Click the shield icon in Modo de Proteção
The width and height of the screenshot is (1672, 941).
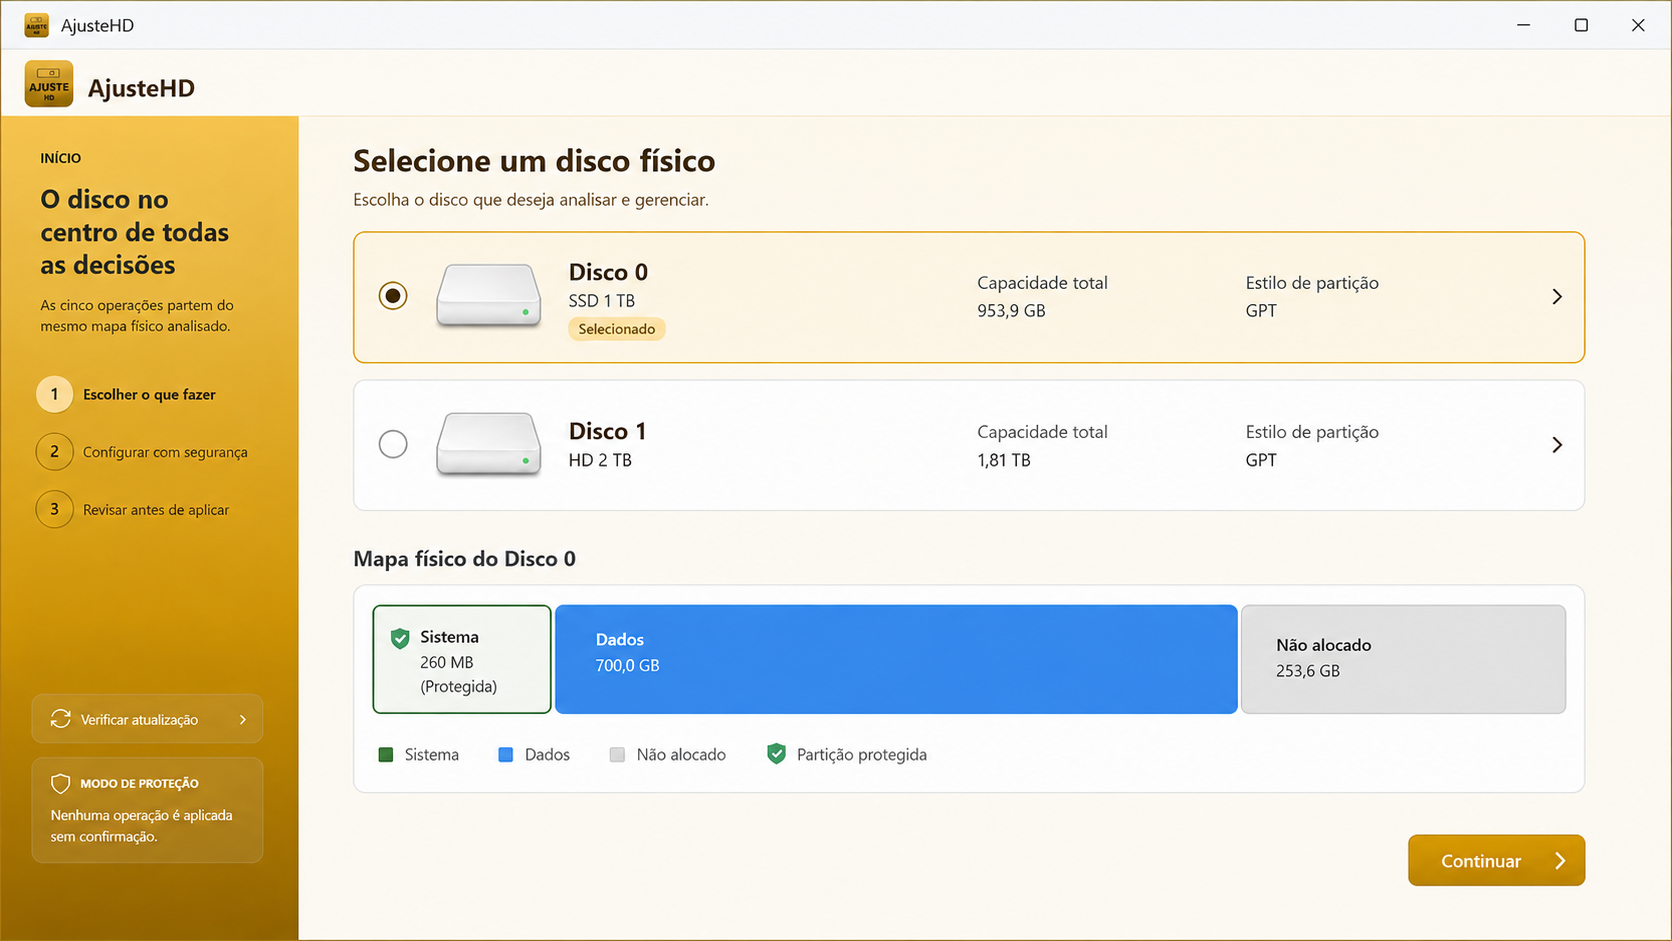click(61, 784)
